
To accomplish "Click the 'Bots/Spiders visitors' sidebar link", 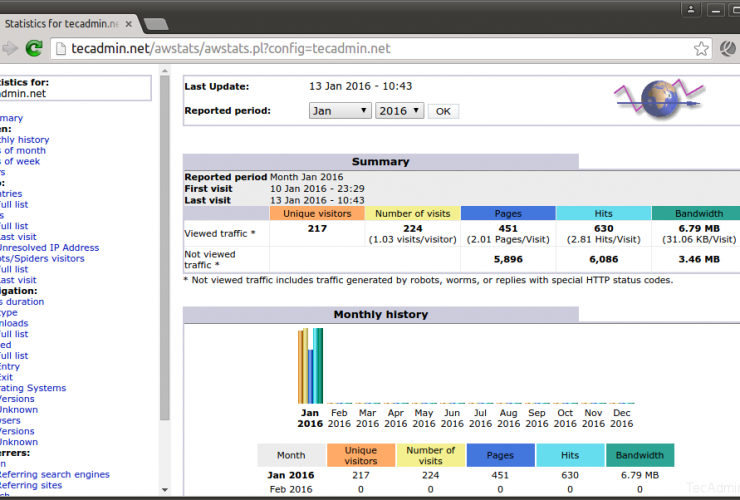I will [x=42, y=258].
